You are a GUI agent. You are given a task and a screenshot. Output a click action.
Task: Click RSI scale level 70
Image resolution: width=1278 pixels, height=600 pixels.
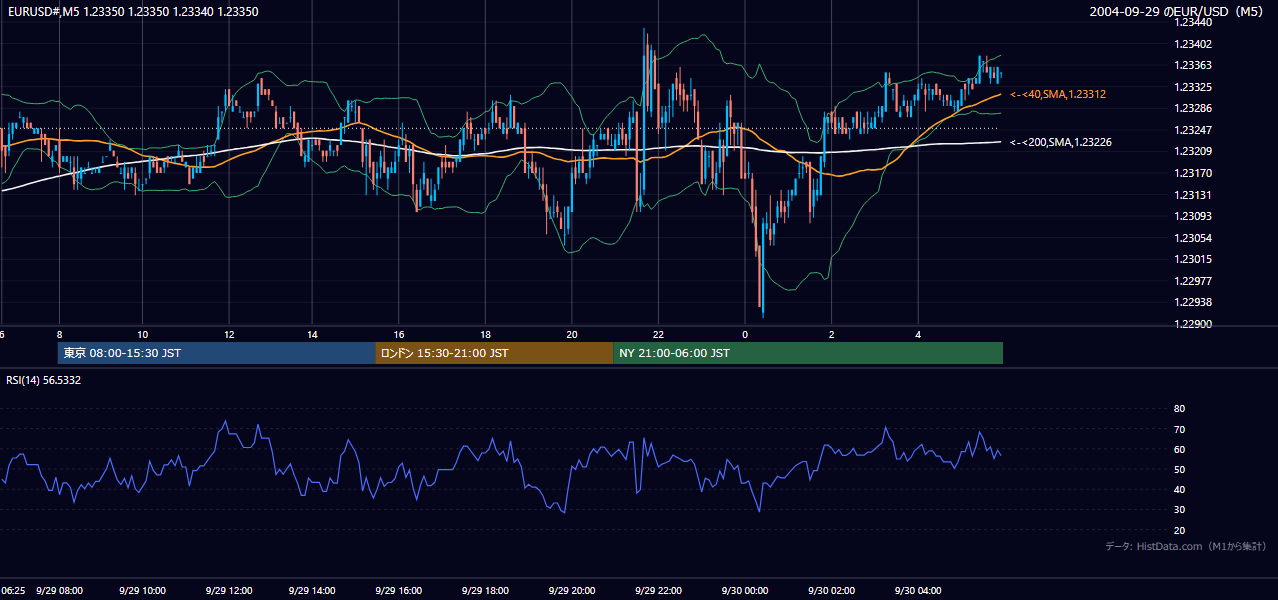(1179, 429)
